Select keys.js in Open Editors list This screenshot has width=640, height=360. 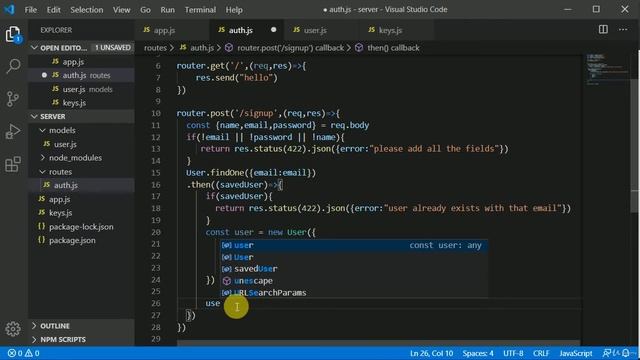tap(81, 103)
